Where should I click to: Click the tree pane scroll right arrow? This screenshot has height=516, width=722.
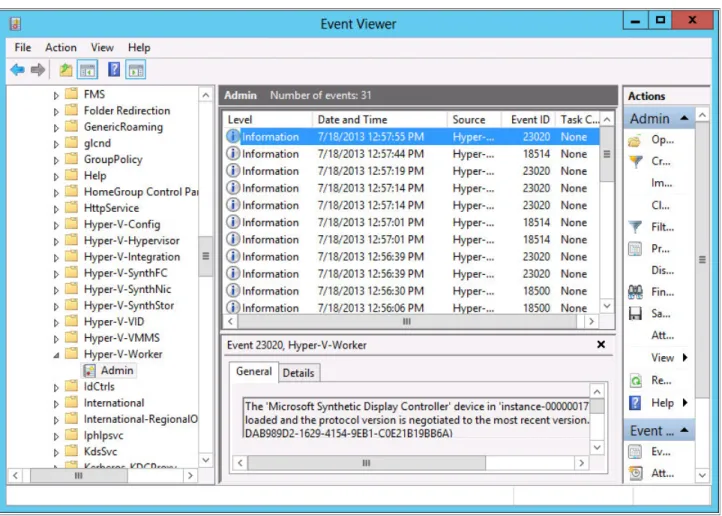pos(190,475)
